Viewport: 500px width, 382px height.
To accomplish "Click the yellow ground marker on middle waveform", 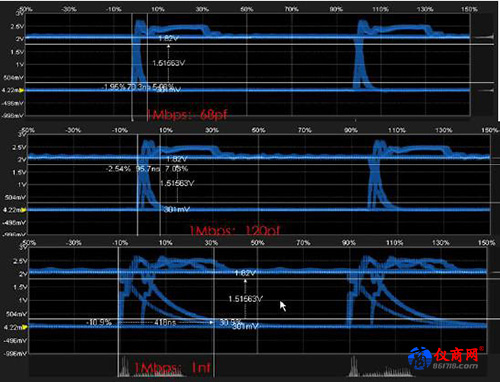I will point(23,210).
